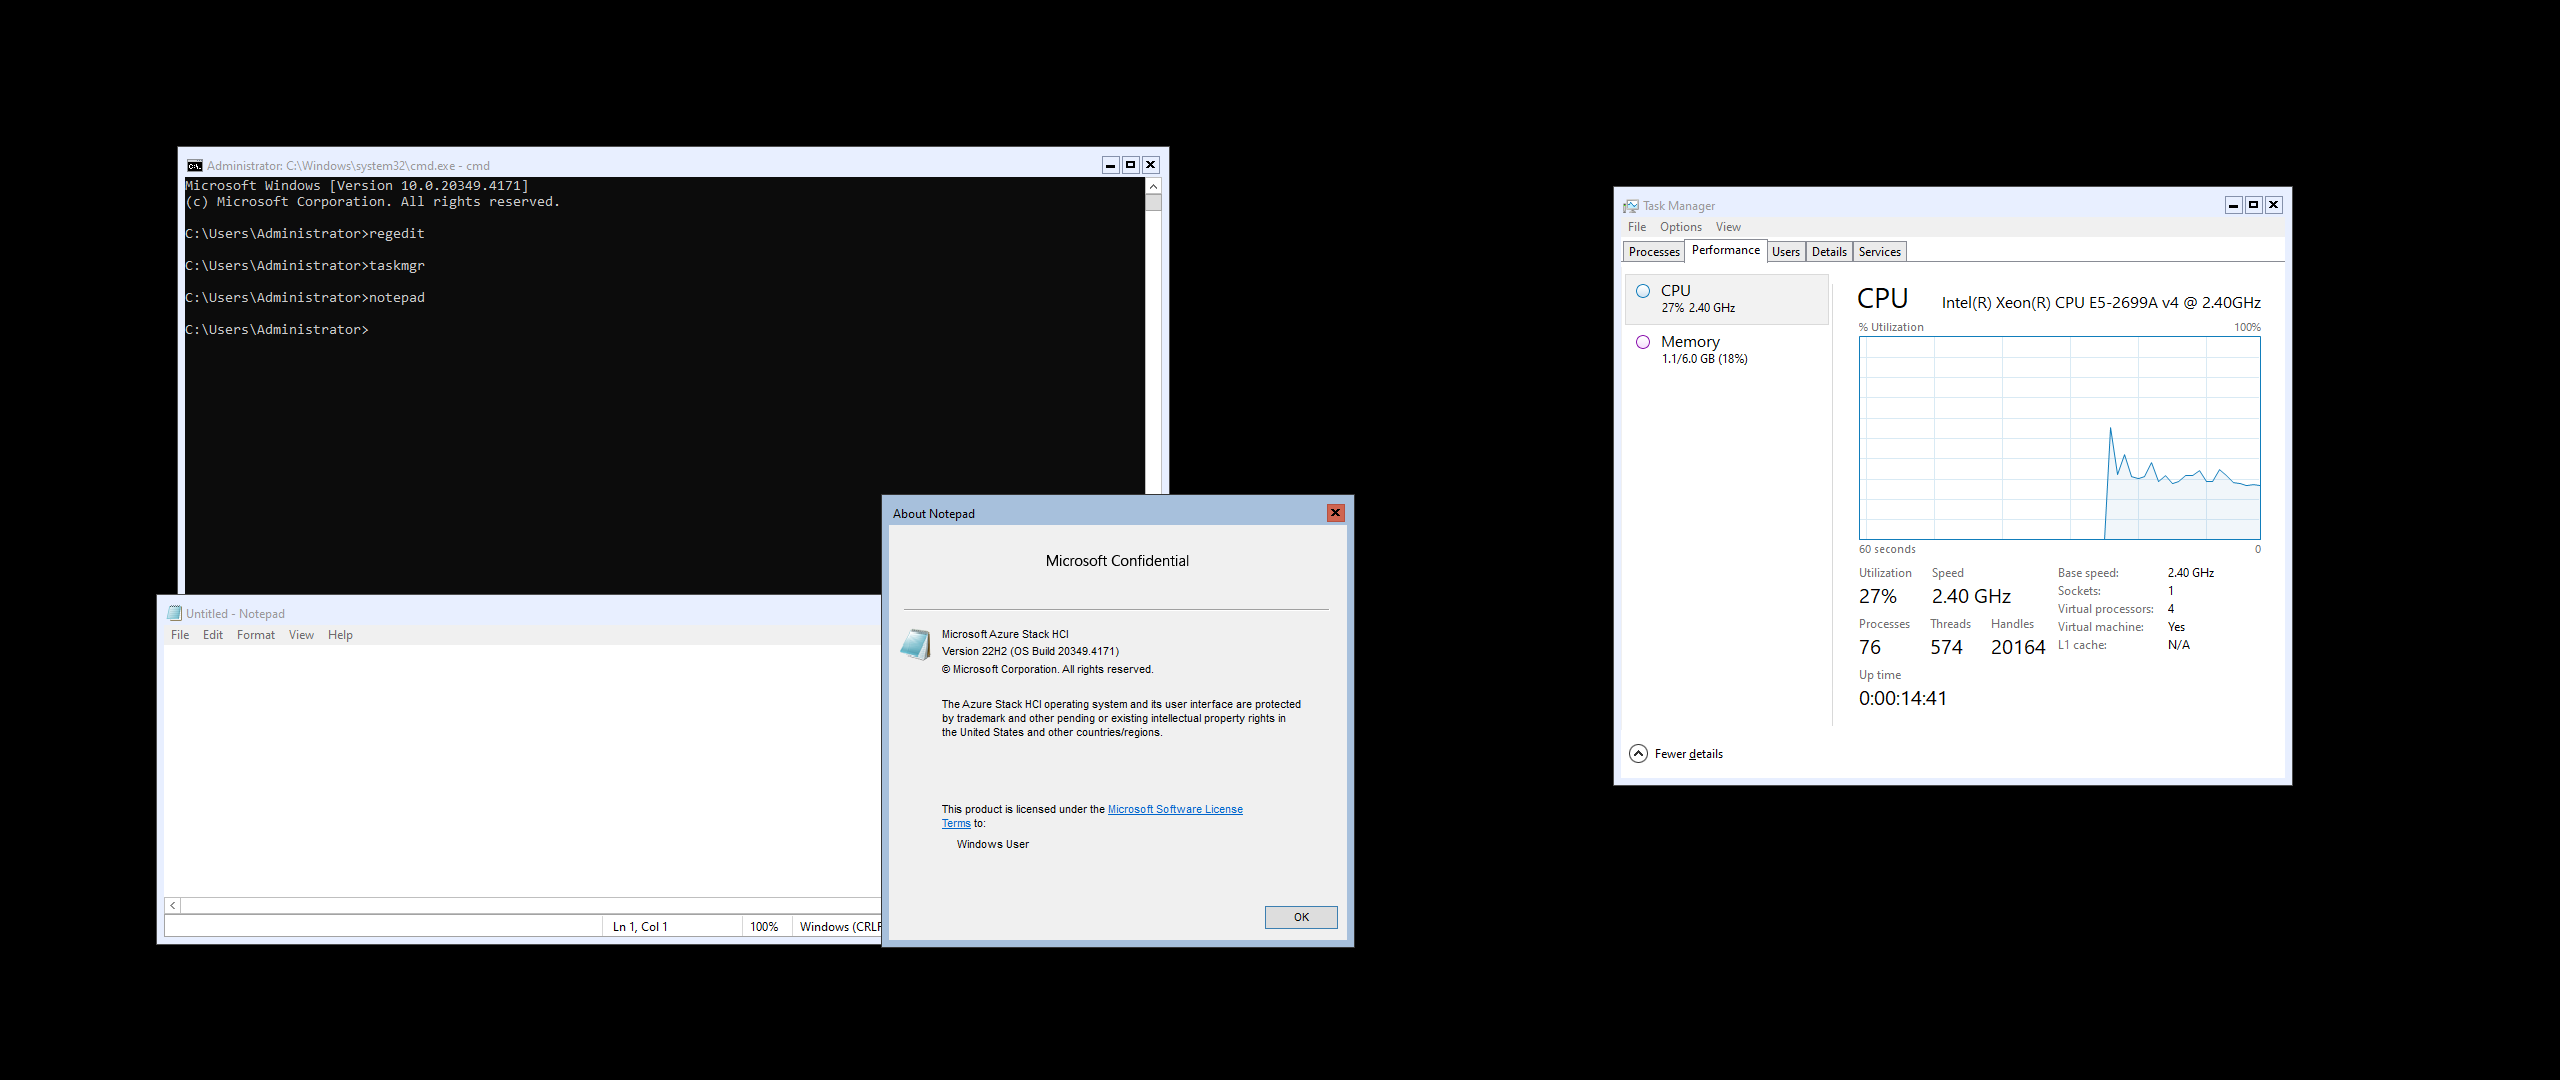Select the Memory performance item
Viewport: 2560px width, 1080px height.
click(1727, 350)
